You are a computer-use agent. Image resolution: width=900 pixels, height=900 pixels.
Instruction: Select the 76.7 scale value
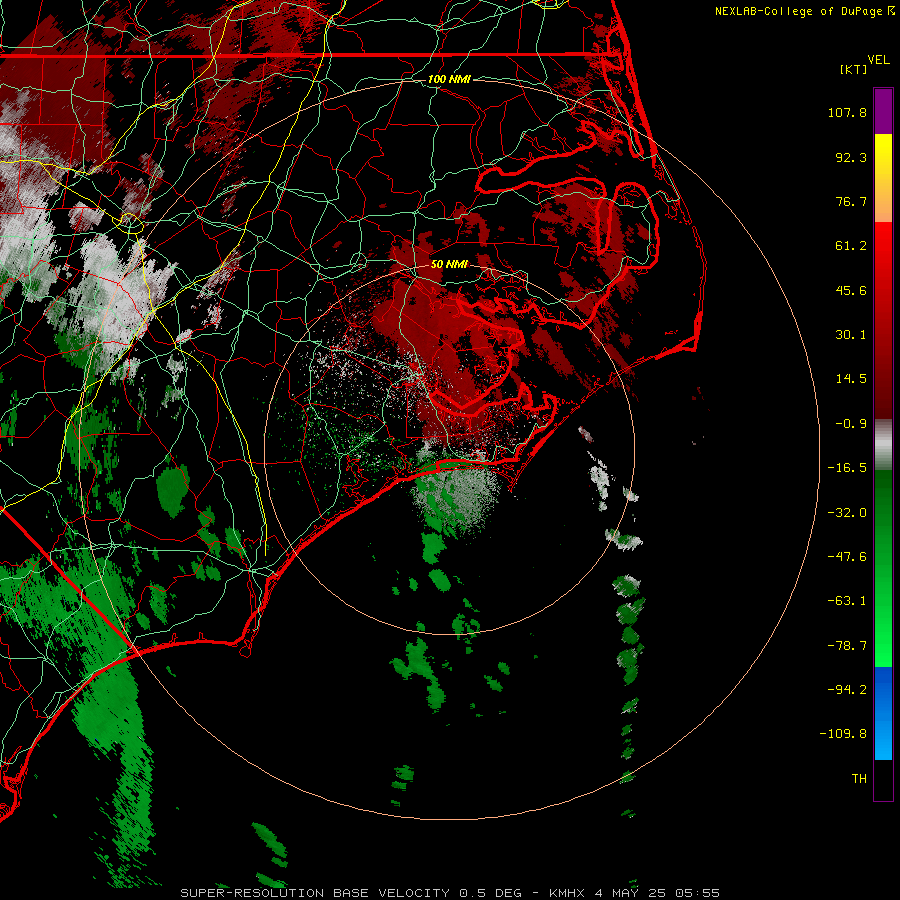pos(851,201)
